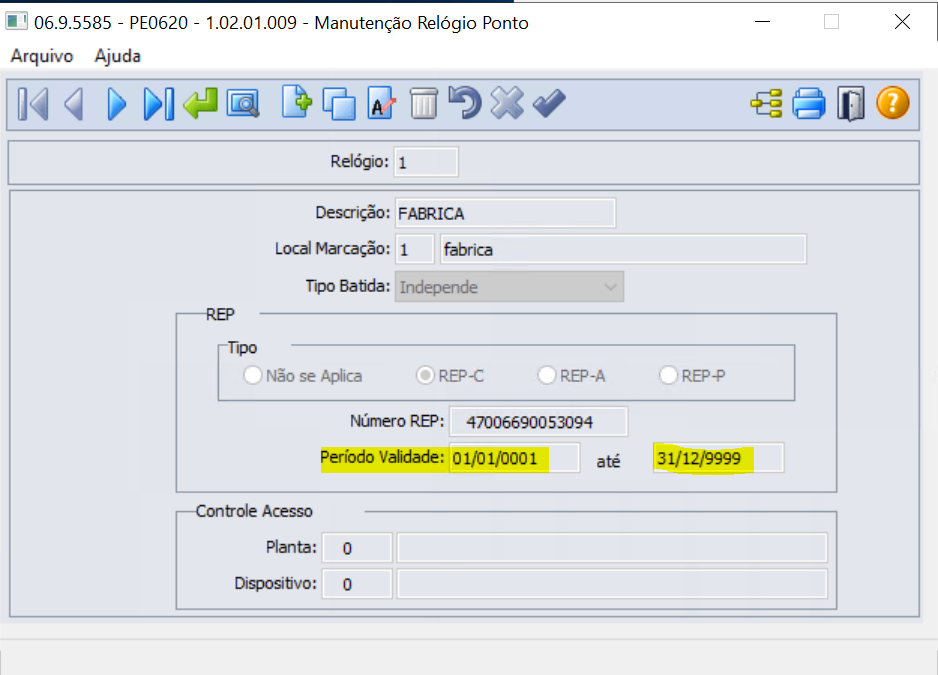
Task: Go to next record arrow
Action: [117, 104]
